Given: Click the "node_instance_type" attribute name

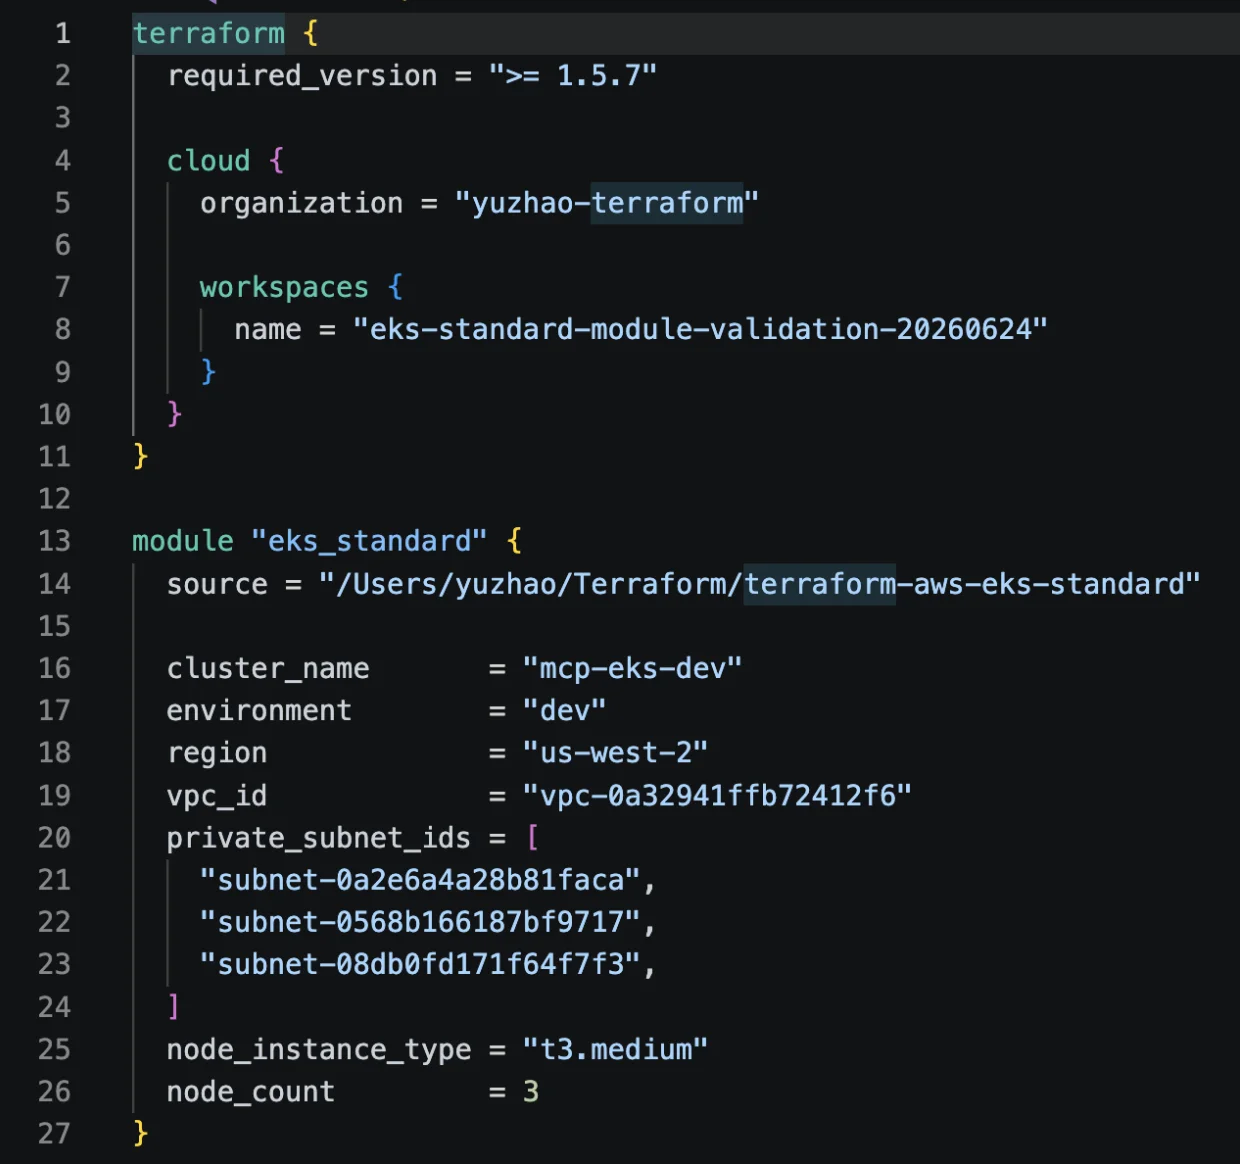Looking at the screenshot, I should click(x=319, y=1050).
